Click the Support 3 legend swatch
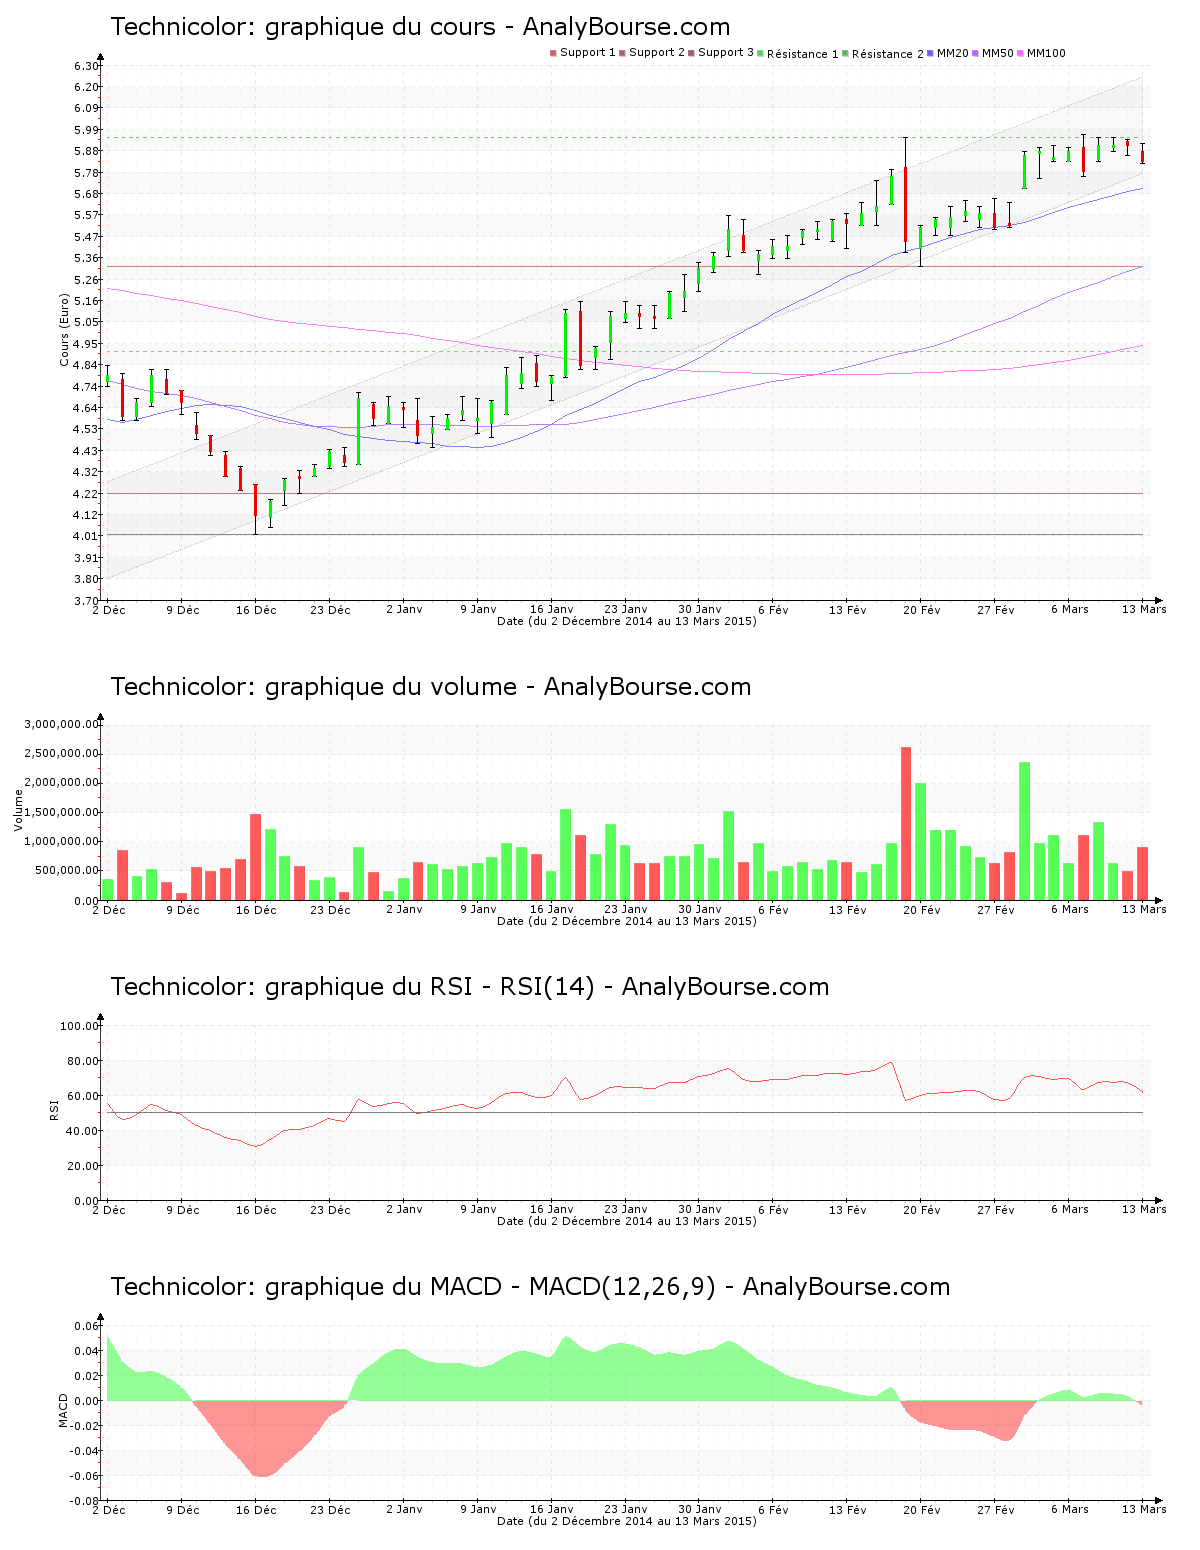Viewport: 1200px width, 1550px height. pos(691,53)
